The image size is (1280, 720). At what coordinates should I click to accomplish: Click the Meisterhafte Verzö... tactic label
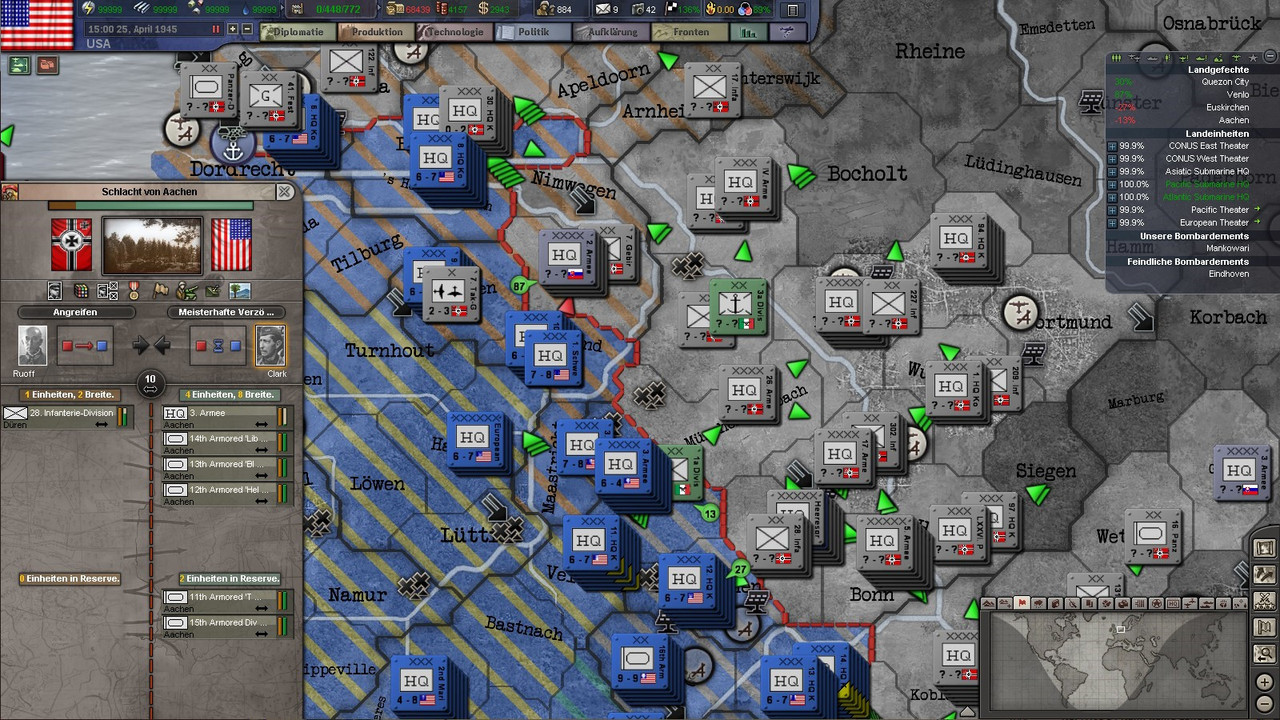click(225, 312)
